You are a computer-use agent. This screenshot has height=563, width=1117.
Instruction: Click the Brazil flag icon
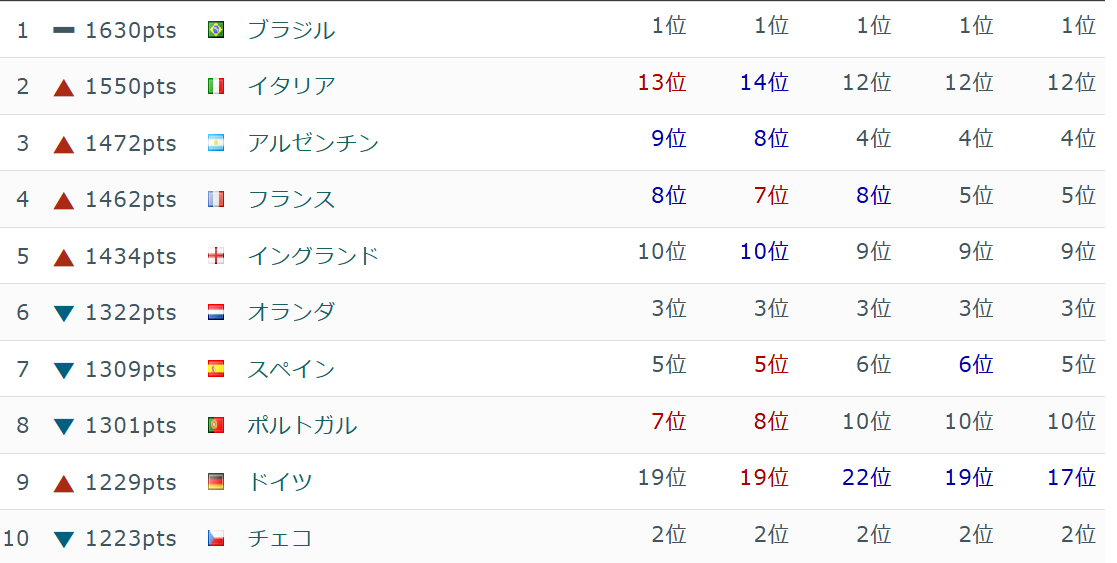tap(215, 30)
